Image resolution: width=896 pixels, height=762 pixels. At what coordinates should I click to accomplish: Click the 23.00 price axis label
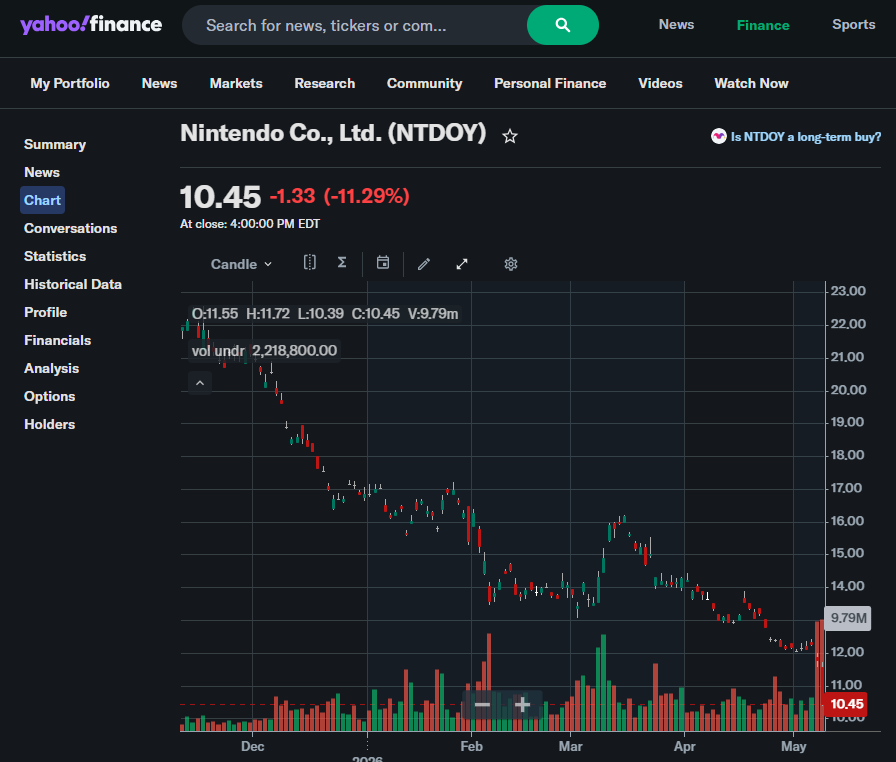[x=848, y=291]
